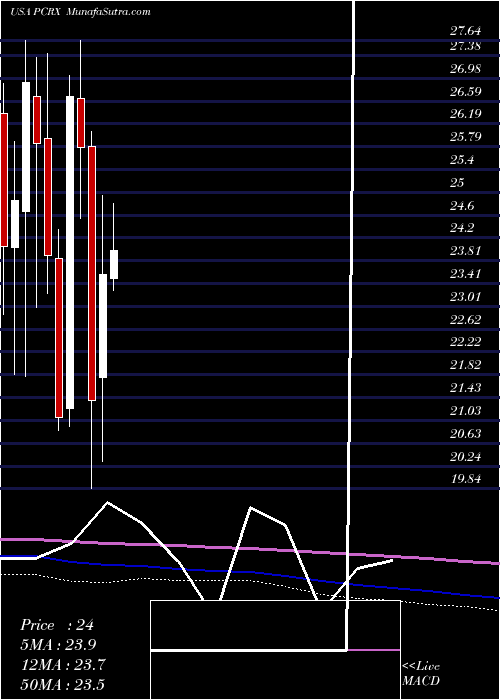Select the 23.41 price axis label

[465, 274]
